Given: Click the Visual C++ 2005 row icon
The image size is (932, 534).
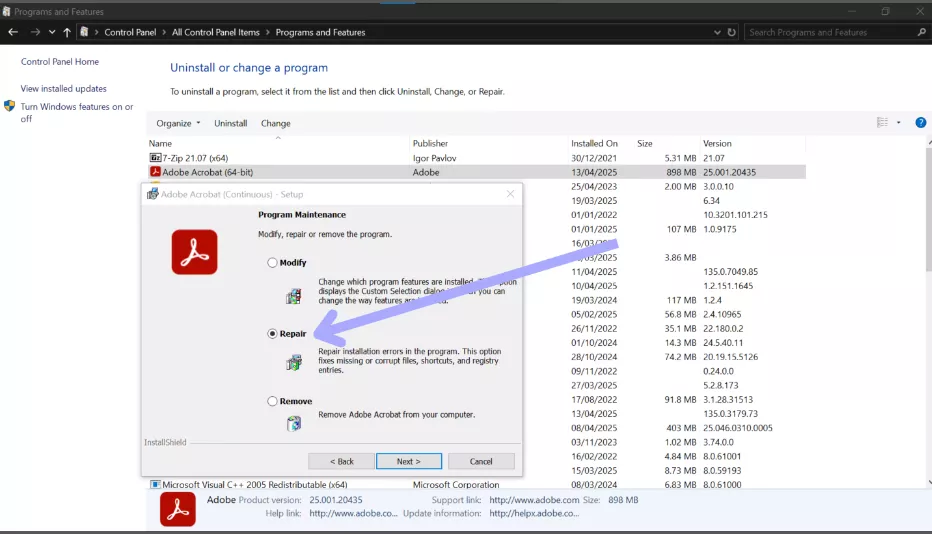Looking at the screenshot, I should (155, 485).
